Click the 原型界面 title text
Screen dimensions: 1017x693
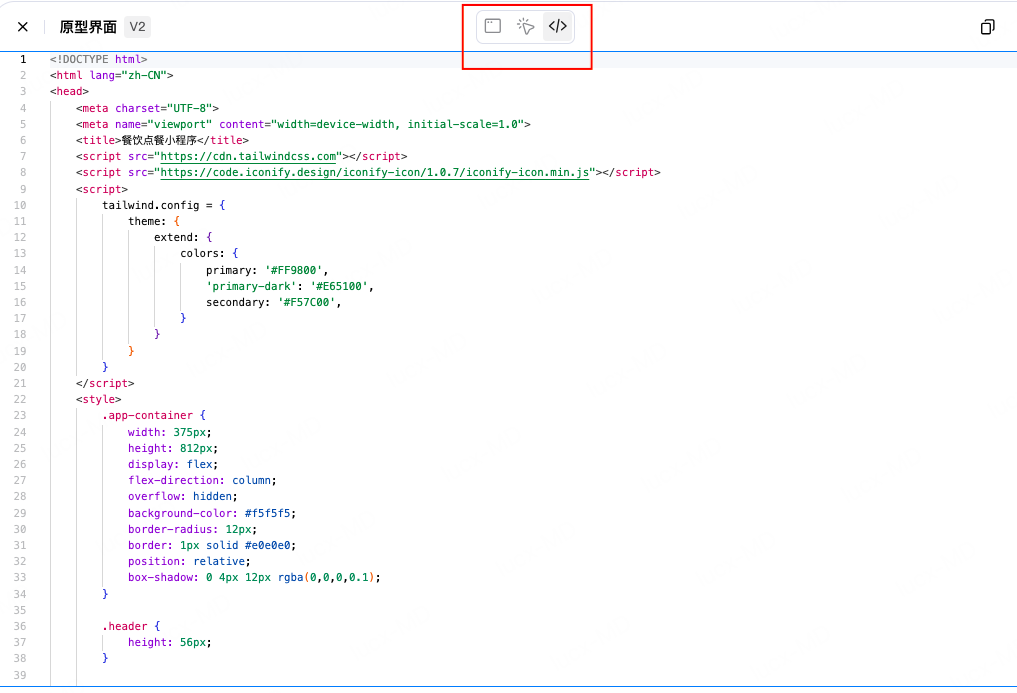88,27
